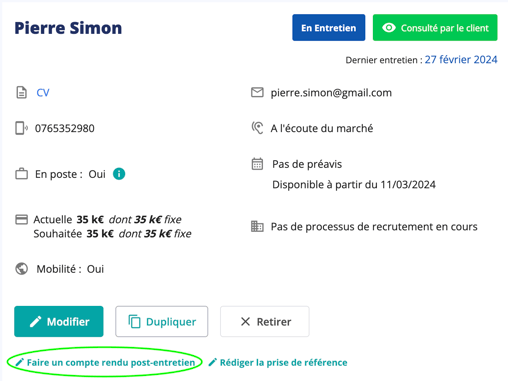
Task: Click the ear icon beside A l'écoute du marché
Action: [x=257, y=128]
